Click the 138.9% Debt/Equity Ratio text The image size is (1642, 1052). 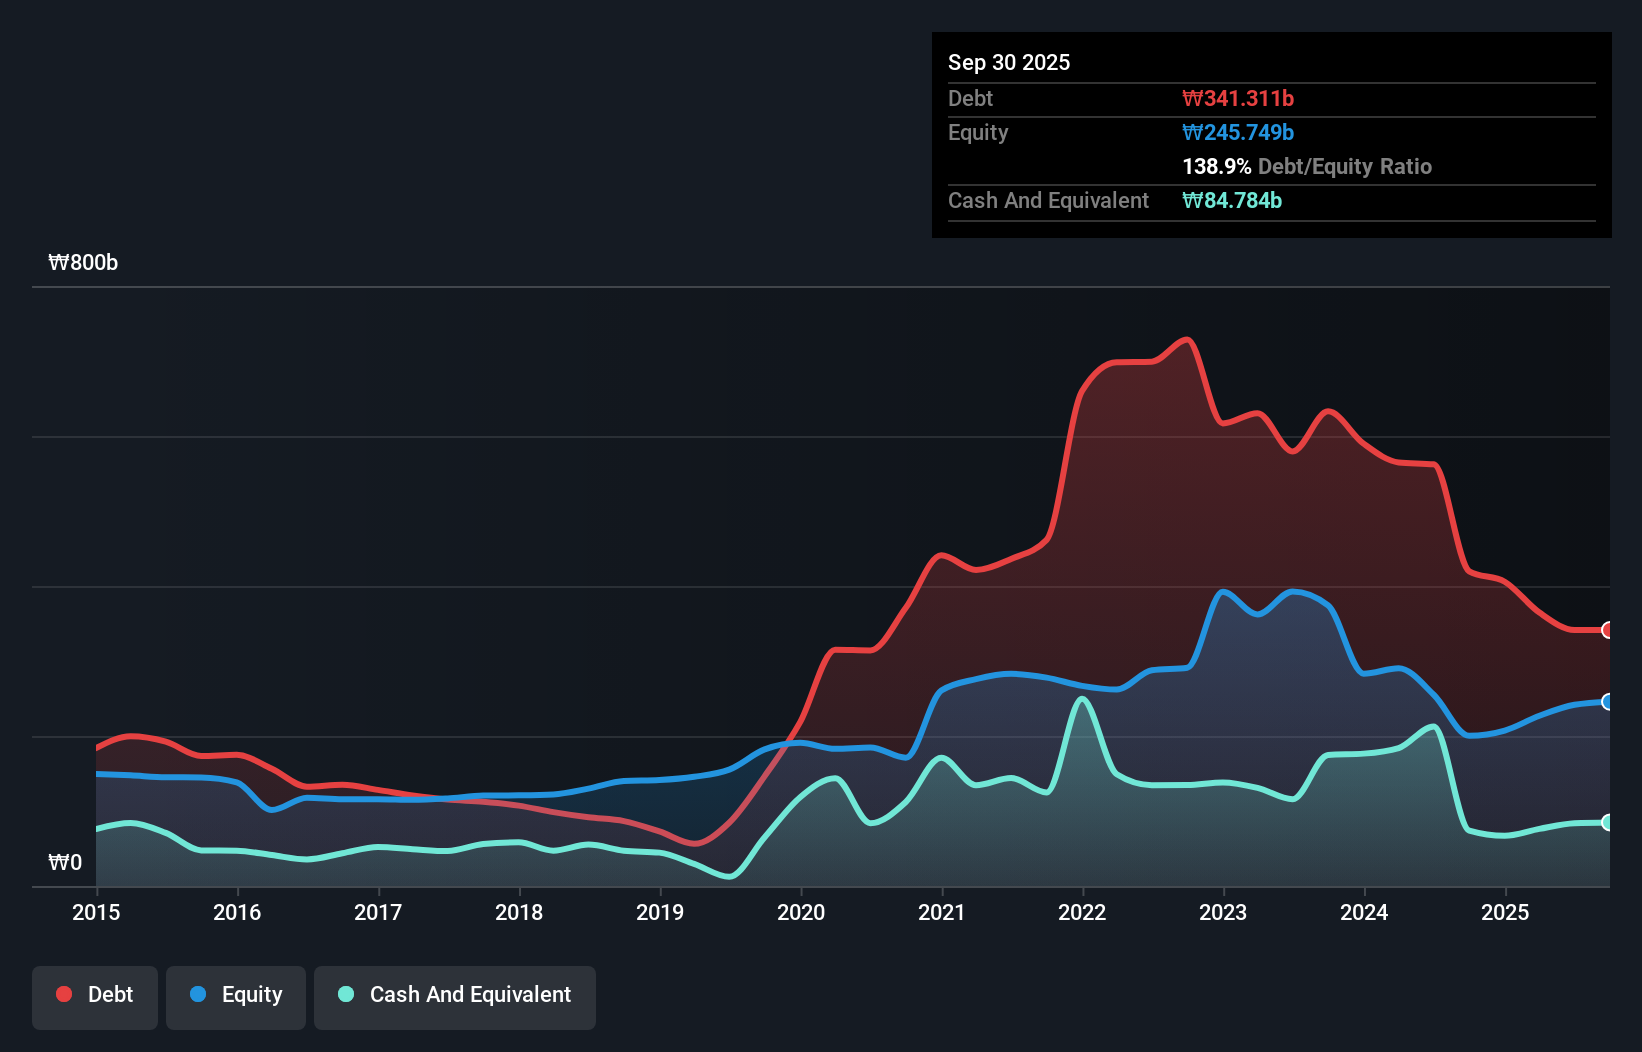[1306, 166]
